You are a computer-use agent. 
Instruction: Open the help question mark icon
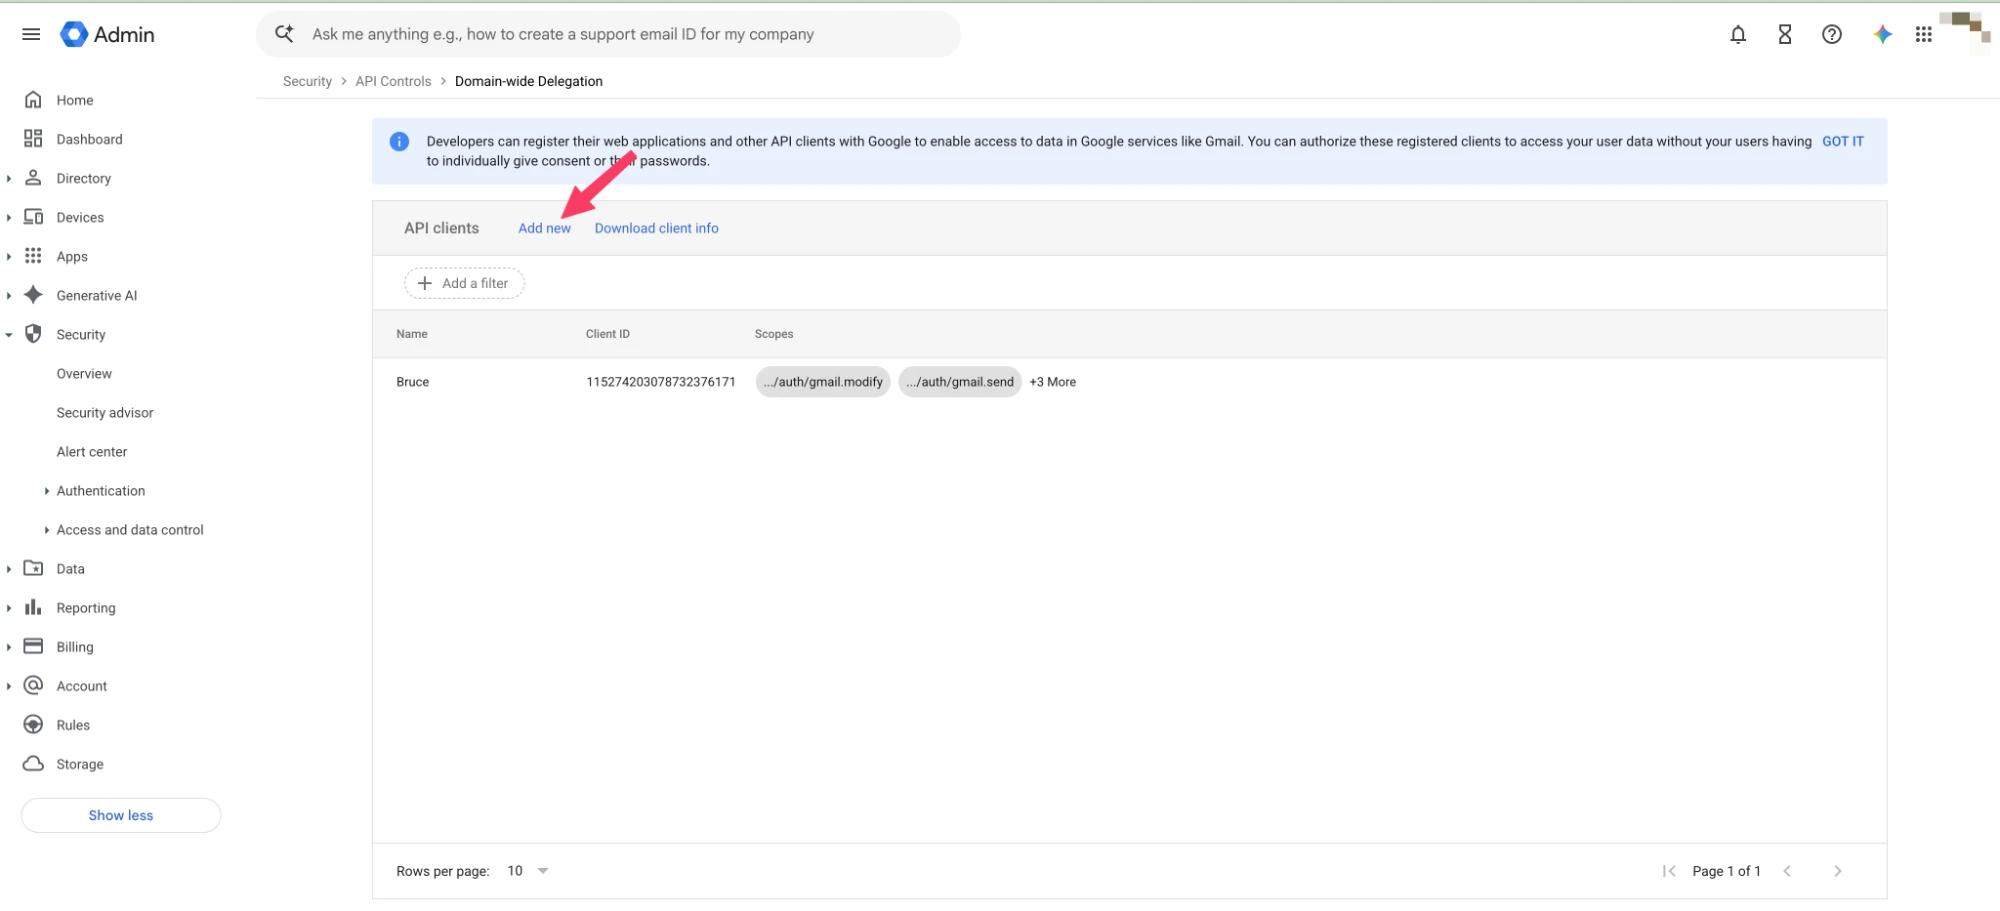[x=1832, y=34]
